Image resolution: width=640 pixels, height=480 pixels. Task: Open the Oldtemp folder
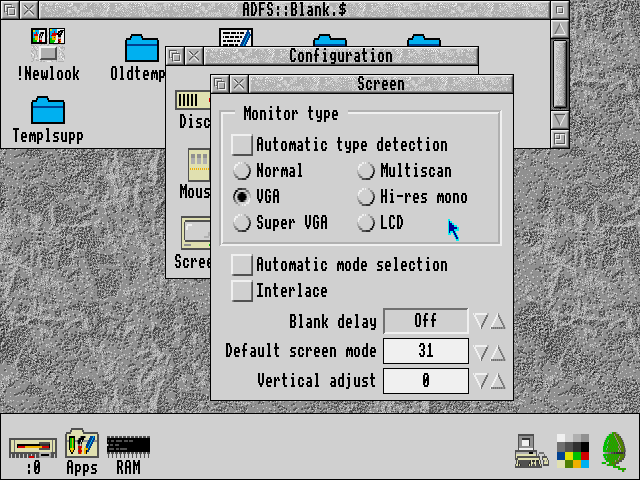tap(141, 50)
